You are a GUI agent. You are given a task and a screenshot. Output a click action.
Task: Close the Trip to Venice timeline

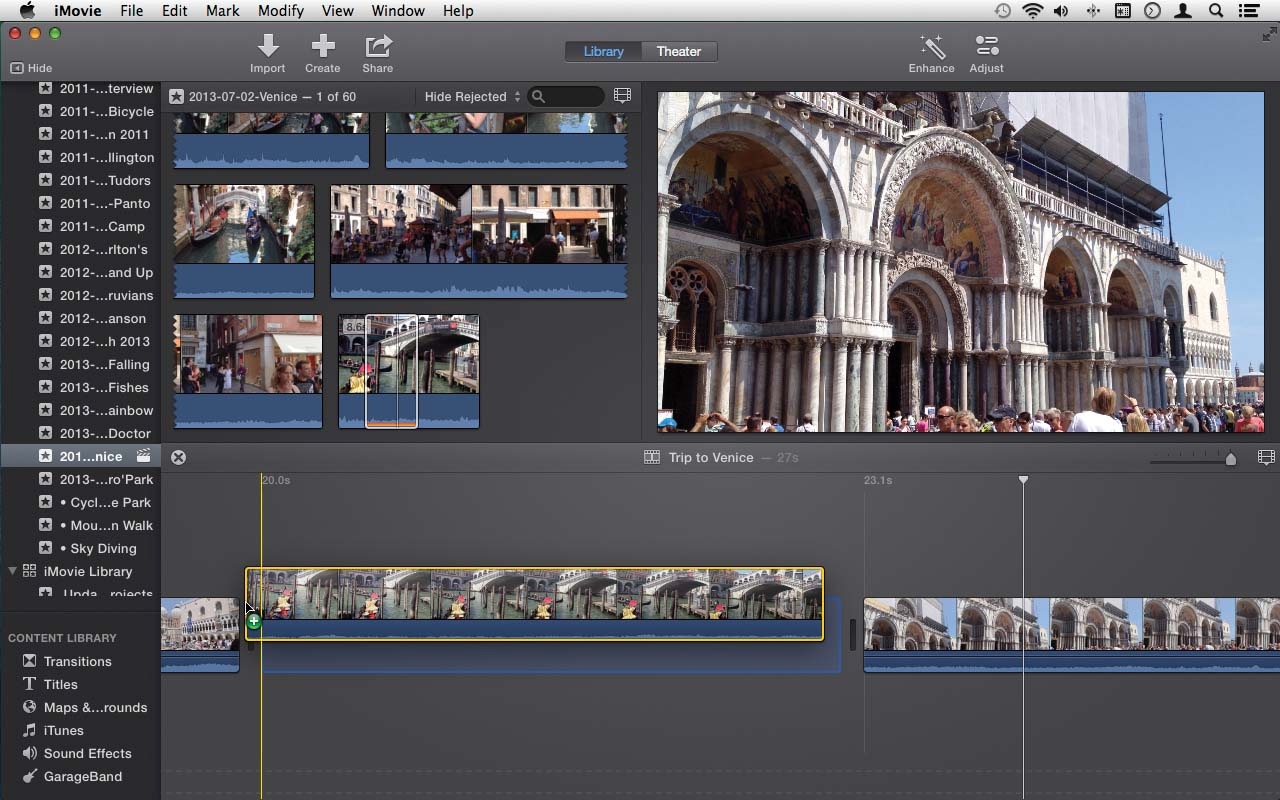click(178, 457)
